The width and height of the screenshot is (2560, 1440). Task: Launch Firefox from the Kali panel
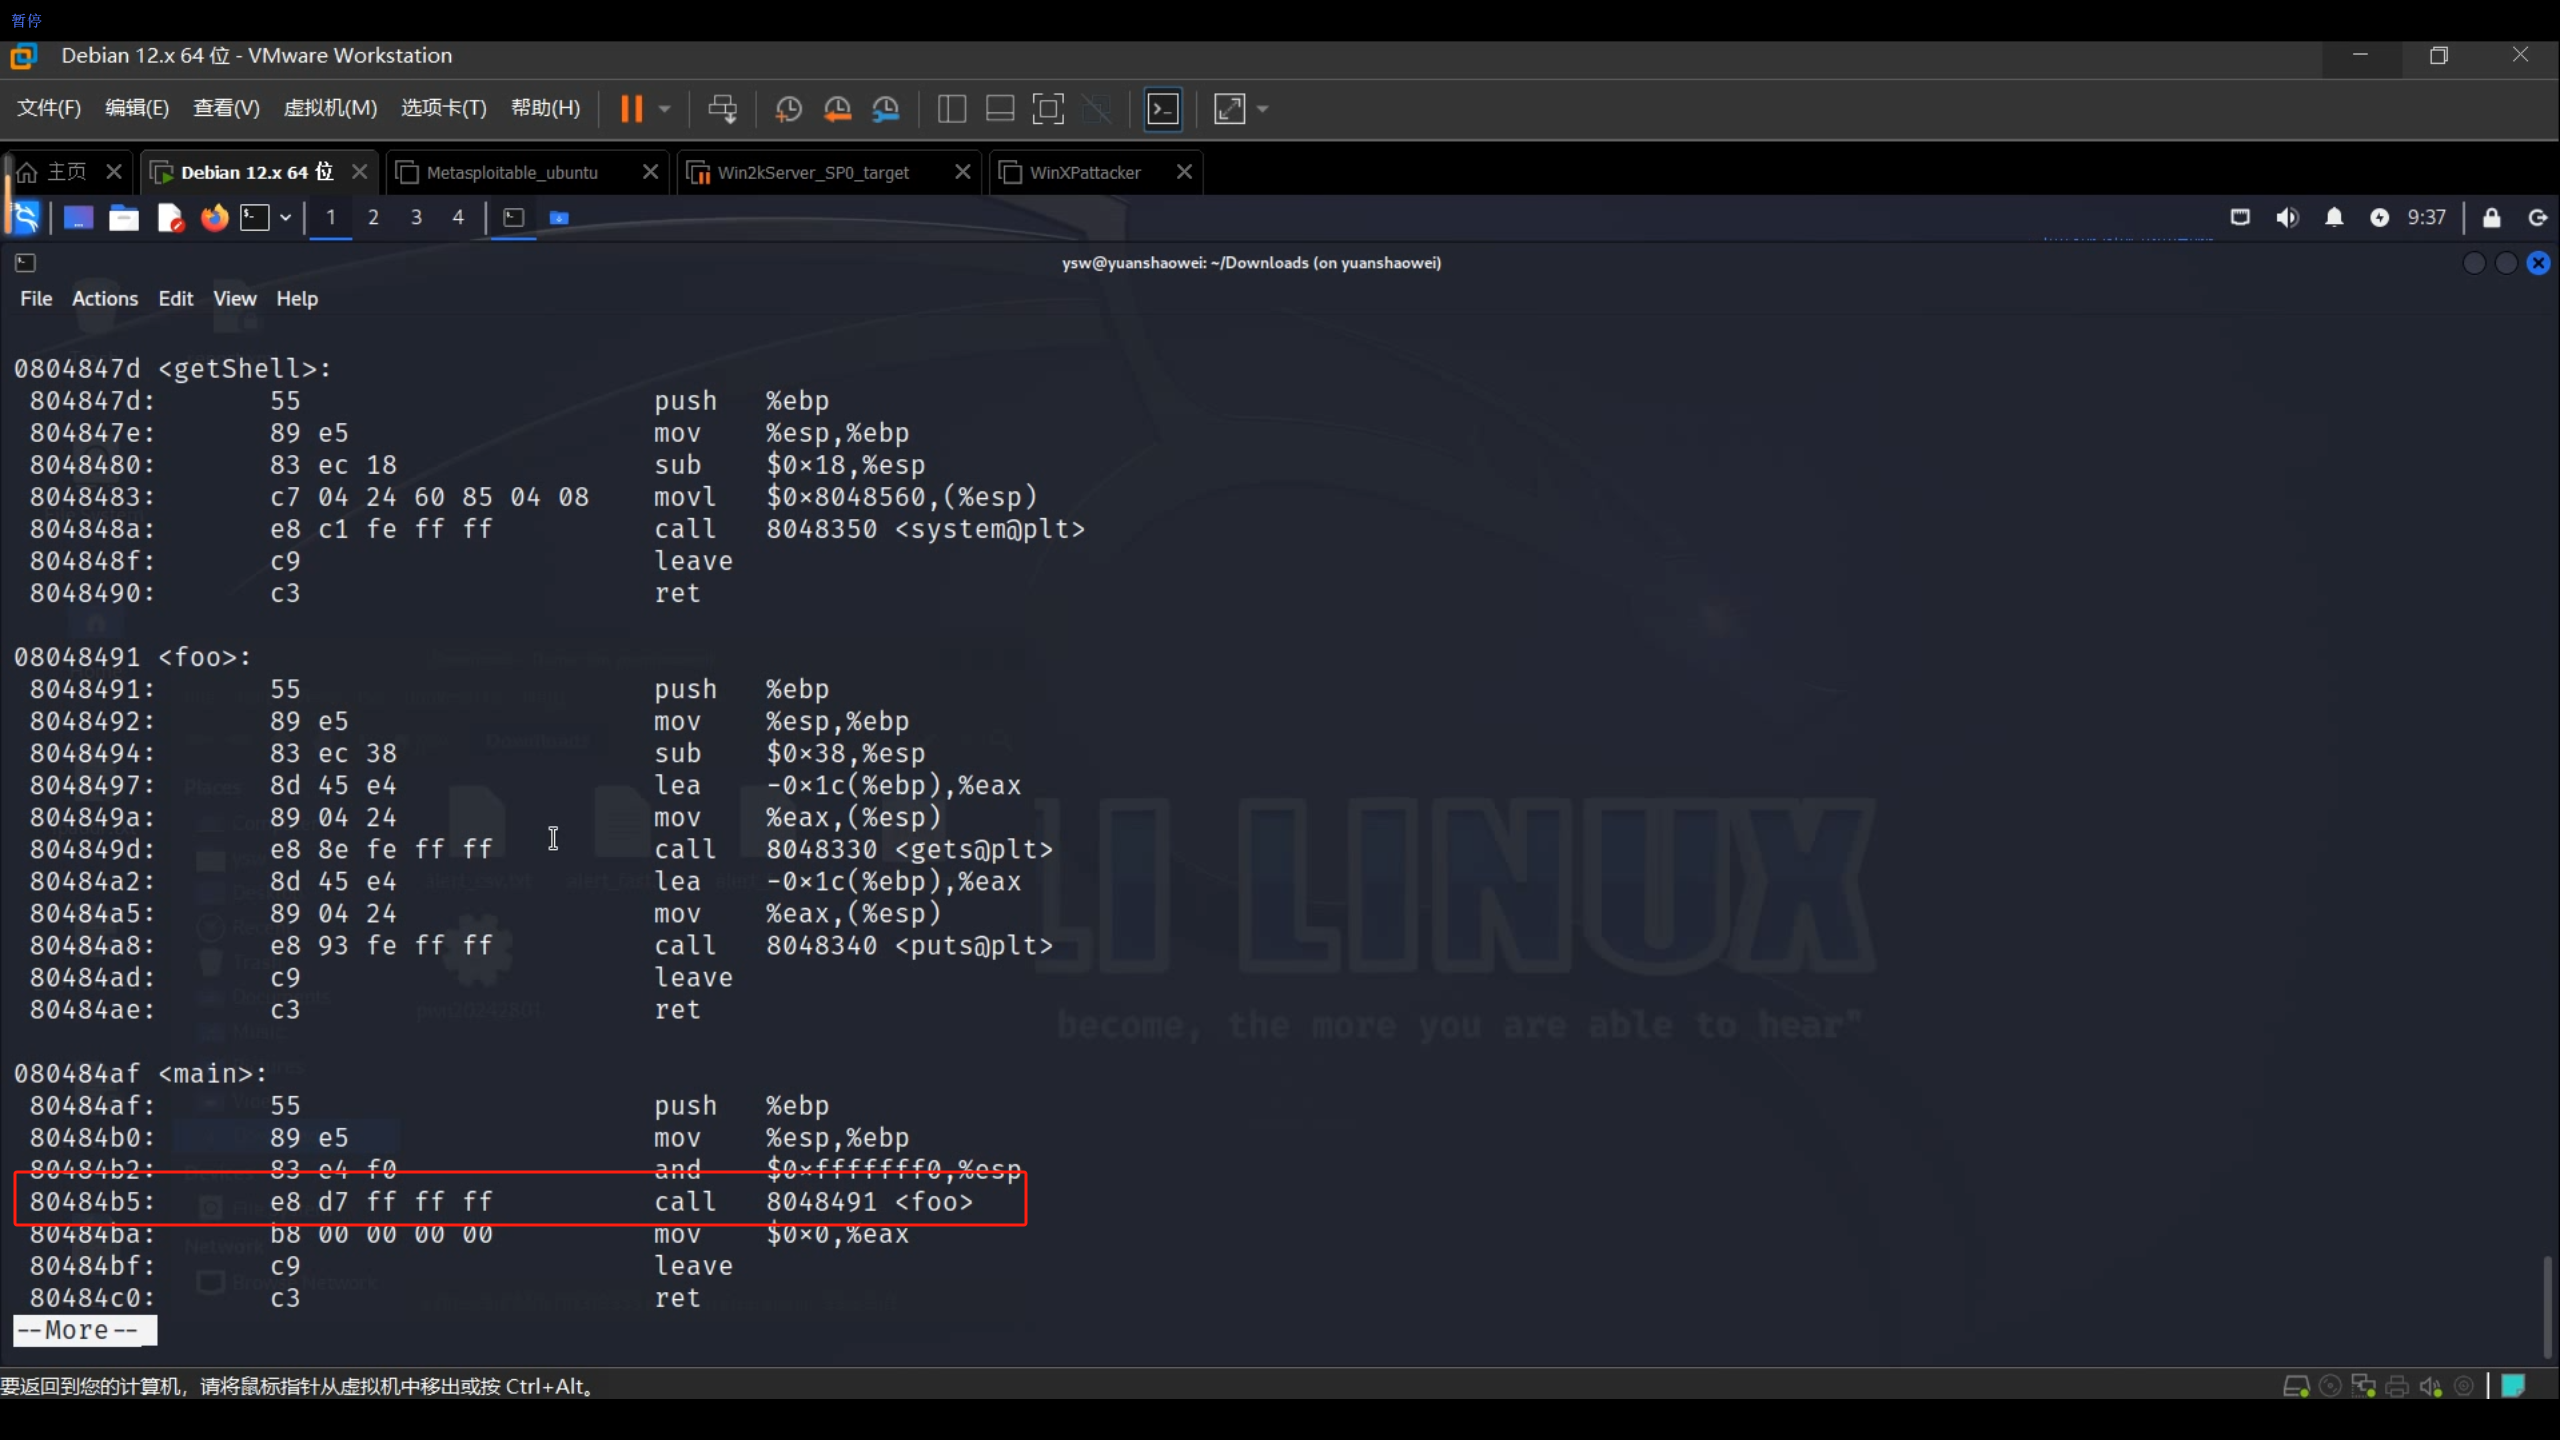pos(214,217)
